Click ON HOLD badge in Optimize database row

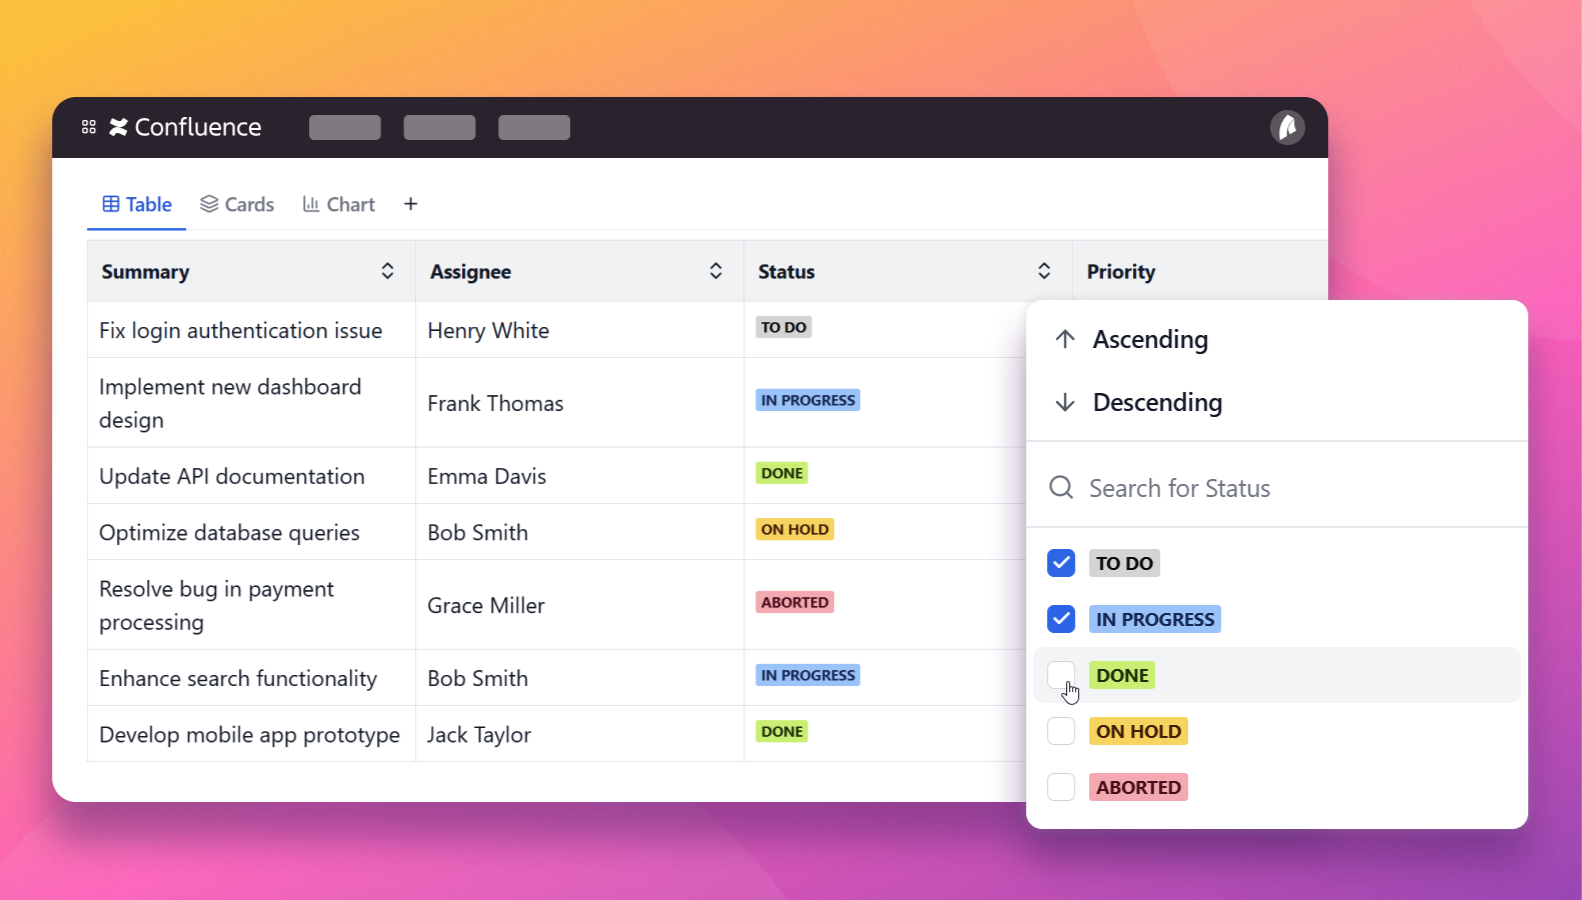coord(795,529)
